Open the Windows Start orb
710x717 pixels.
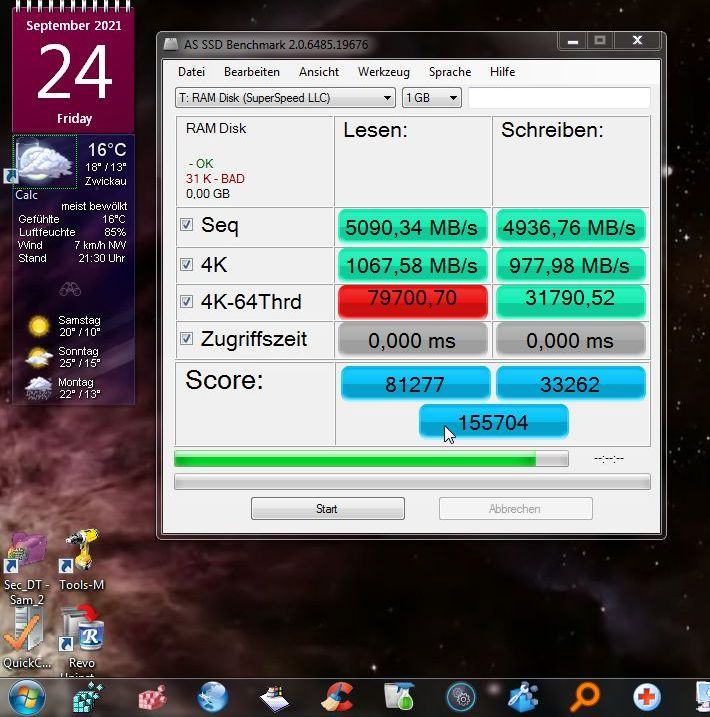tap(27, 698)
